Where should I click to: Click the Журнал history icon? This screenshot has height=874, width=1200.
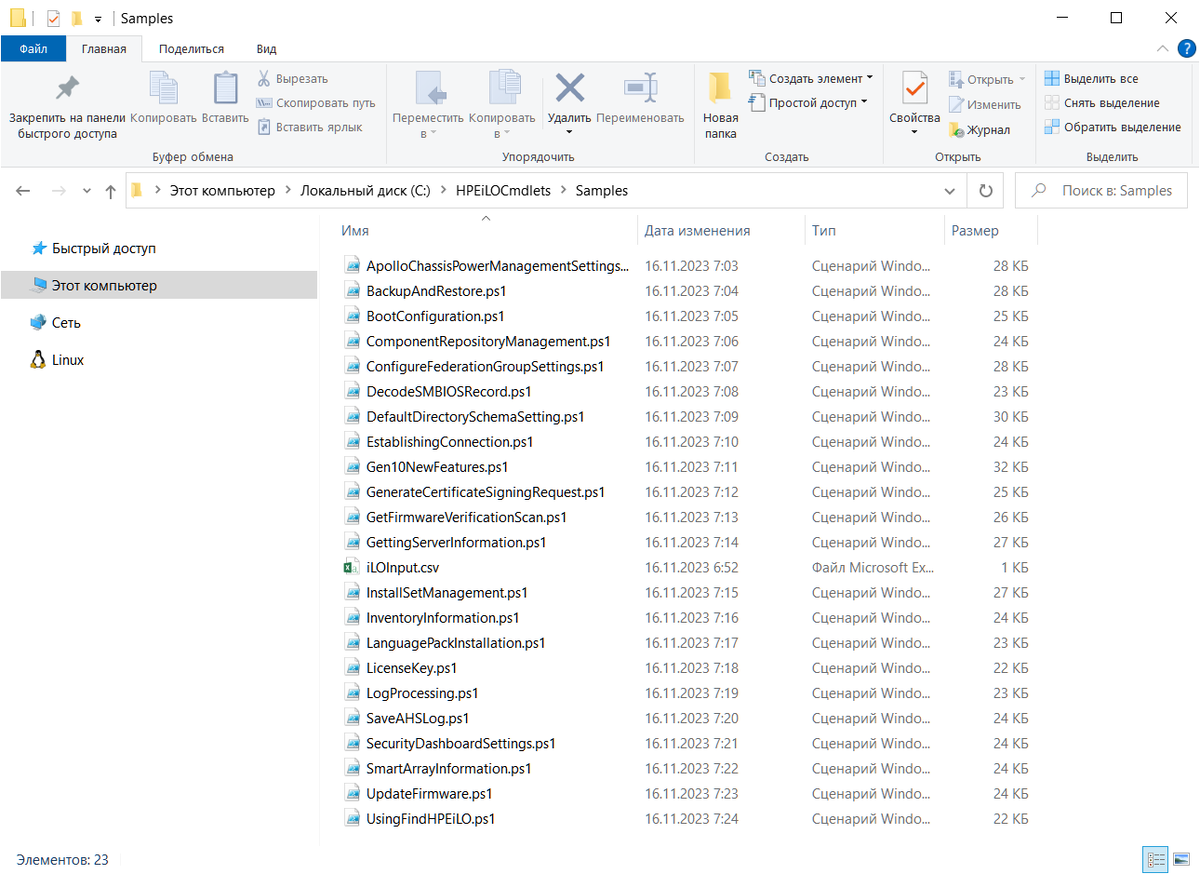click(957, 130)
